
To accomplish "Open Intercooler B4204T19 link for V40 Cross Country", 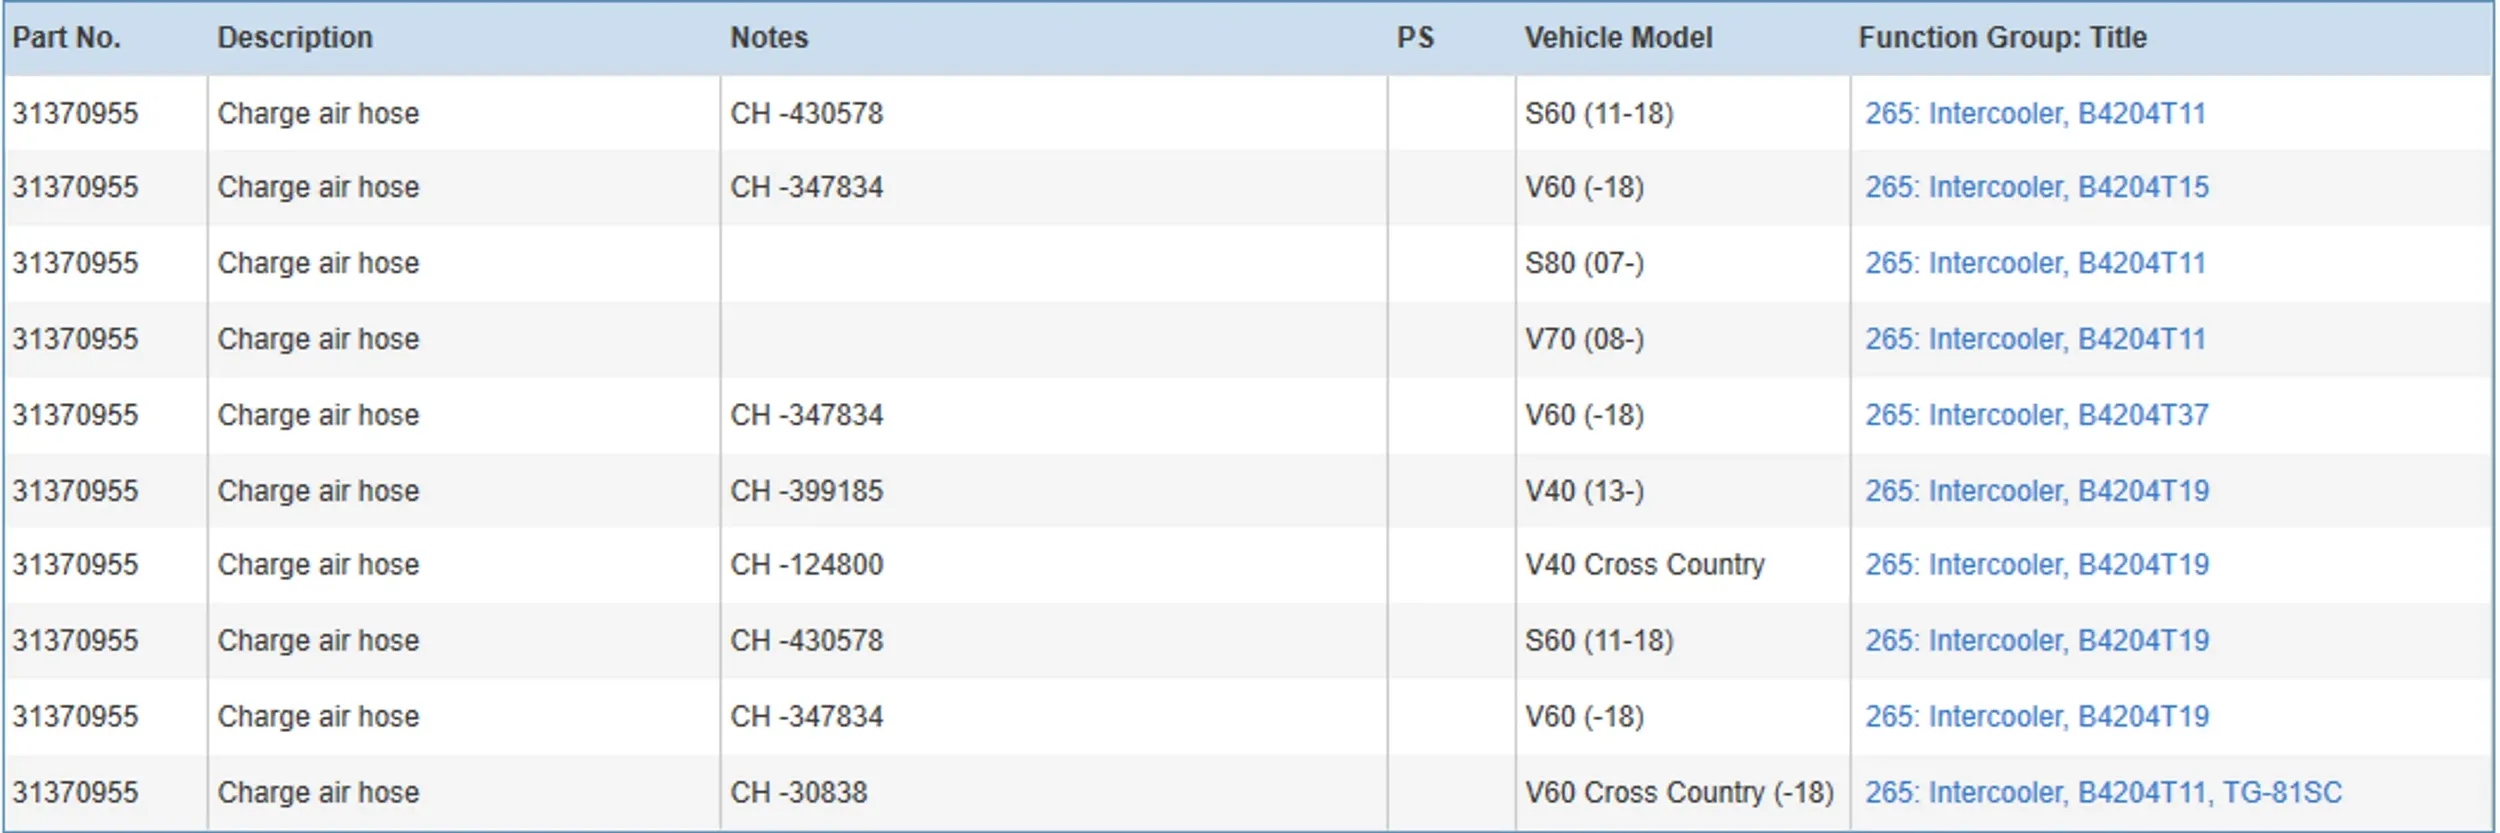I will point(2036,565).
